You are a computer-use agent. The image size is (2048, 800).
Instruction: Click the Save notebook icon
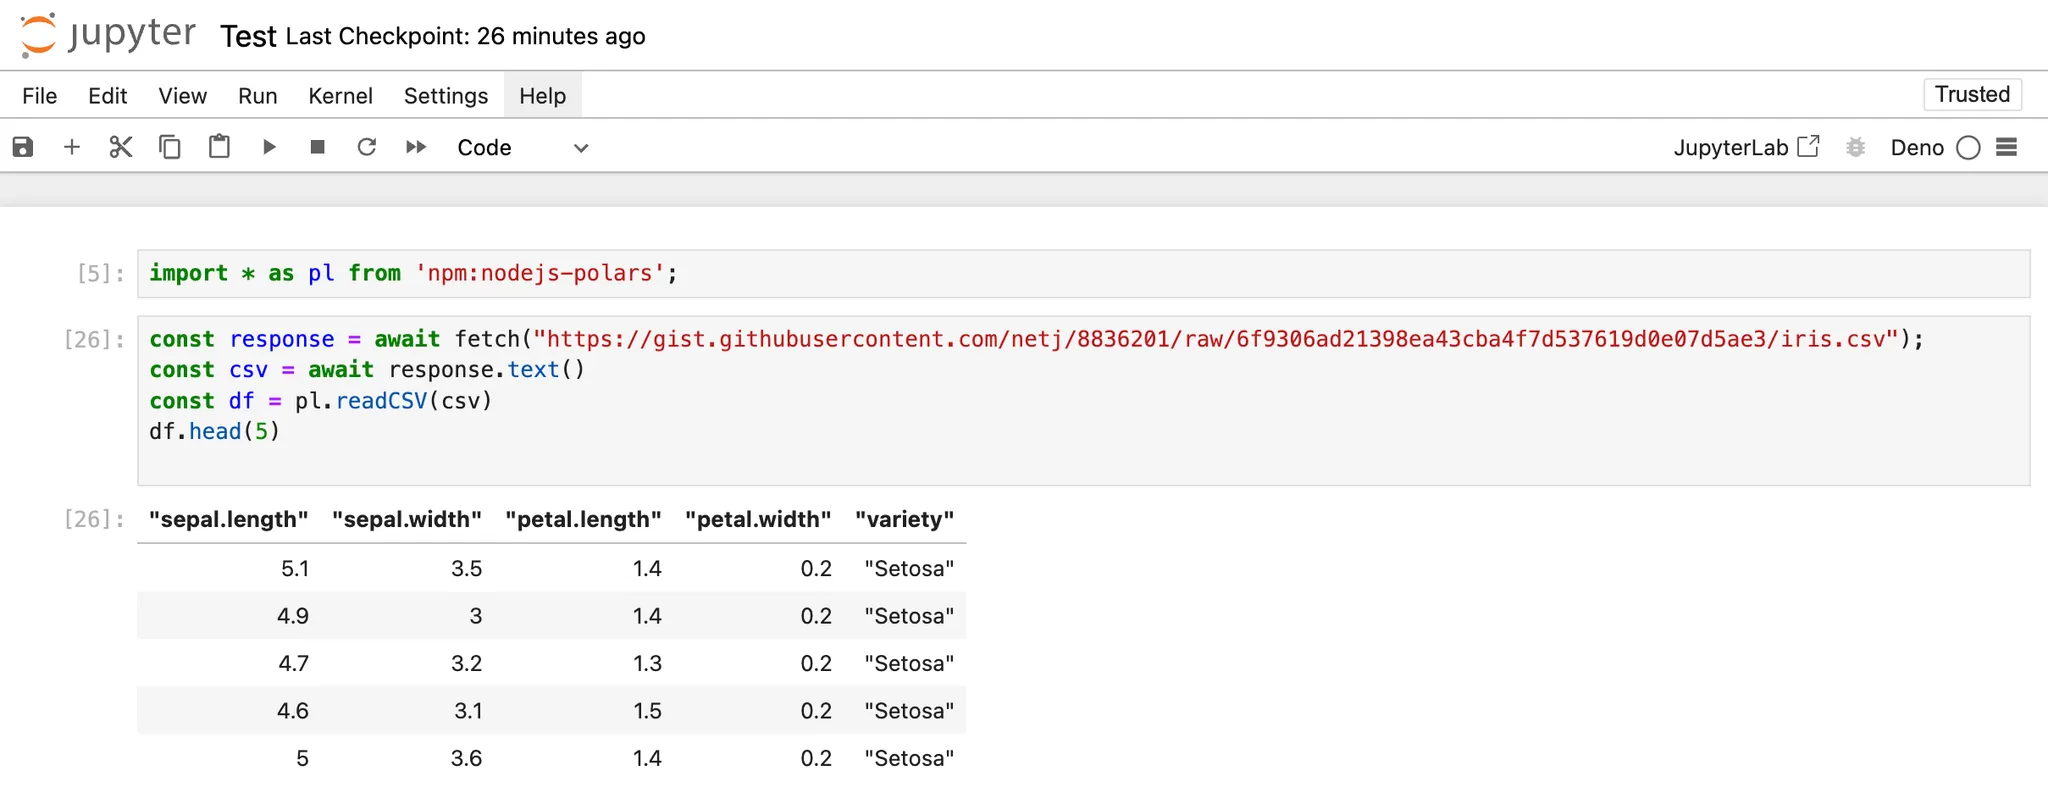click(23, 147)
